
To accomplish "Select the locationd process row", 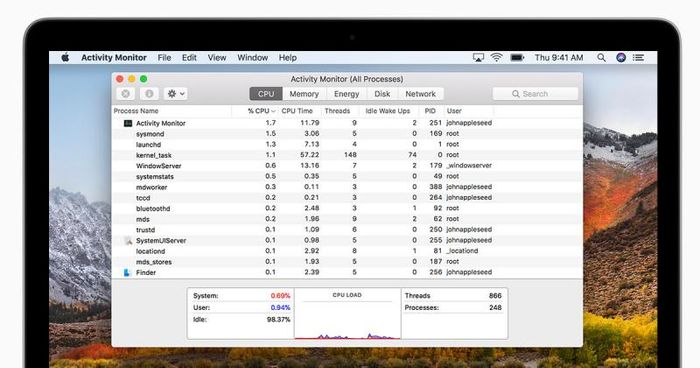I will [x=347, y=251].
